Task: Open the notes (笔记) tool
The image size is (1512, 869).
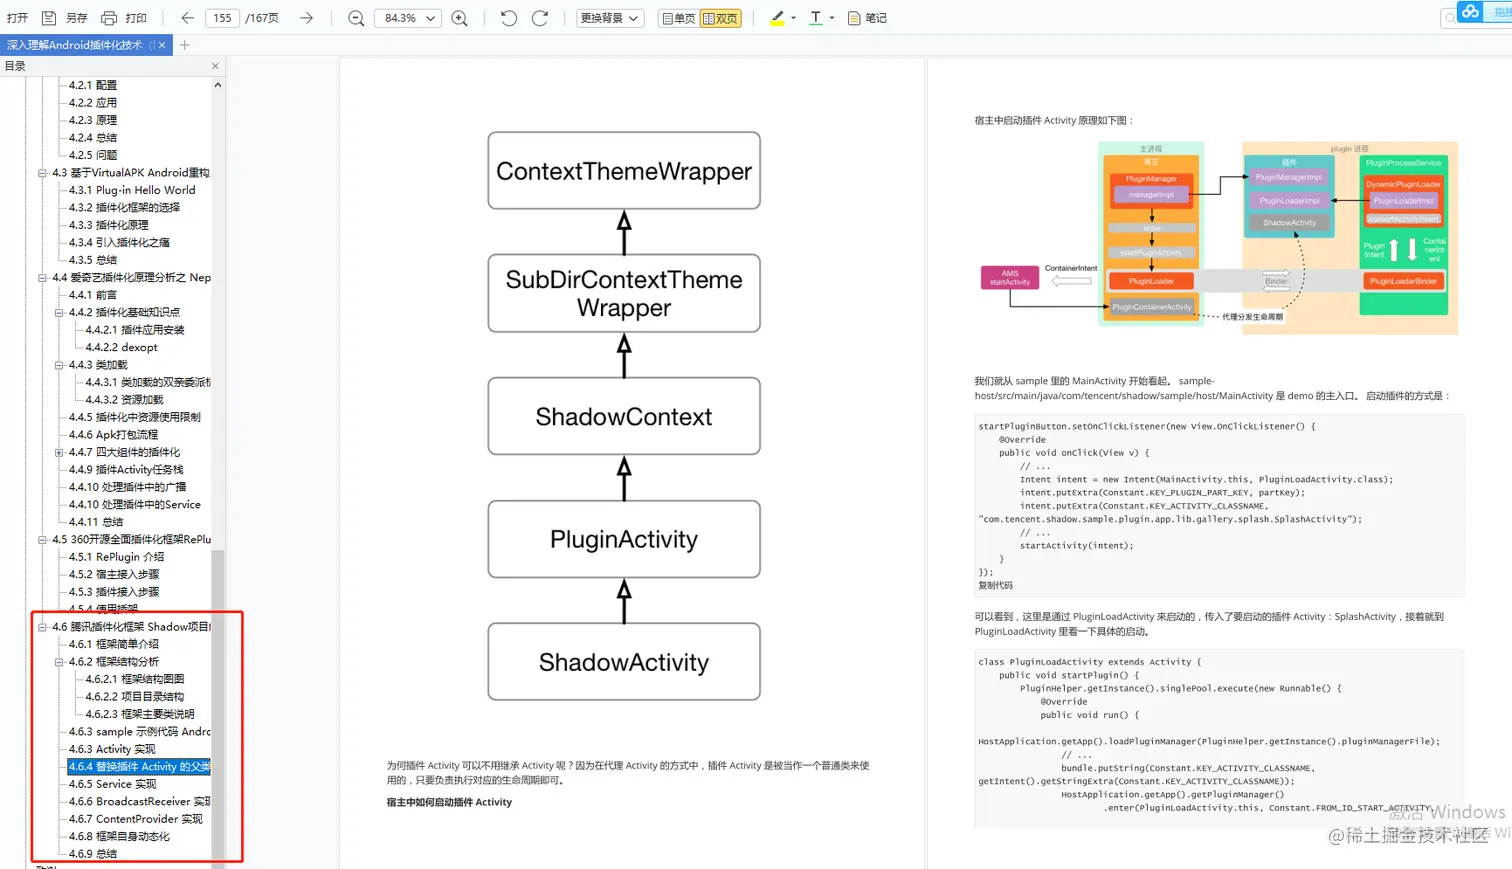Action: tap(867, 18)
